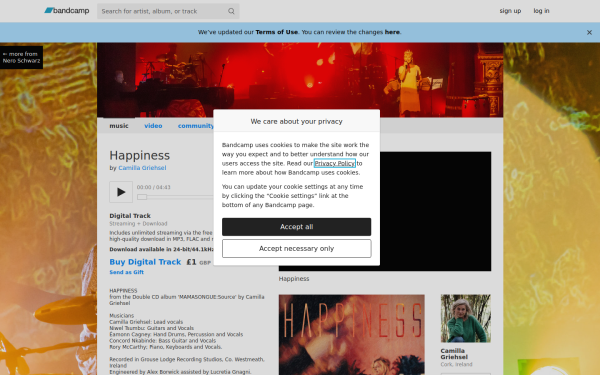600x375 pixels.
Task: Click 'Concord Nkabinde: Bass Guitar and Vocals' line
Action: [x=163, y=341]
